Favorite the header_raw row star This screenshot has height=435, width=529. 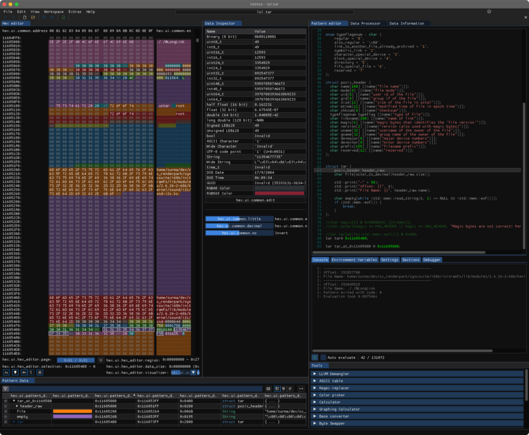pyautogui.click(x=5, y=406)
